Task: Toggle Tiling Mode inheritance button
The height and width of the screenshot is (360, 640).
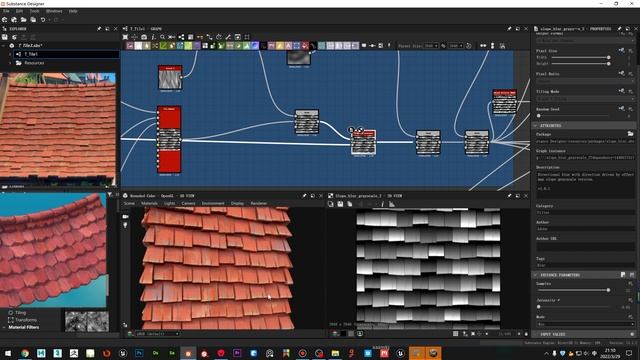Action: (621, 91)
